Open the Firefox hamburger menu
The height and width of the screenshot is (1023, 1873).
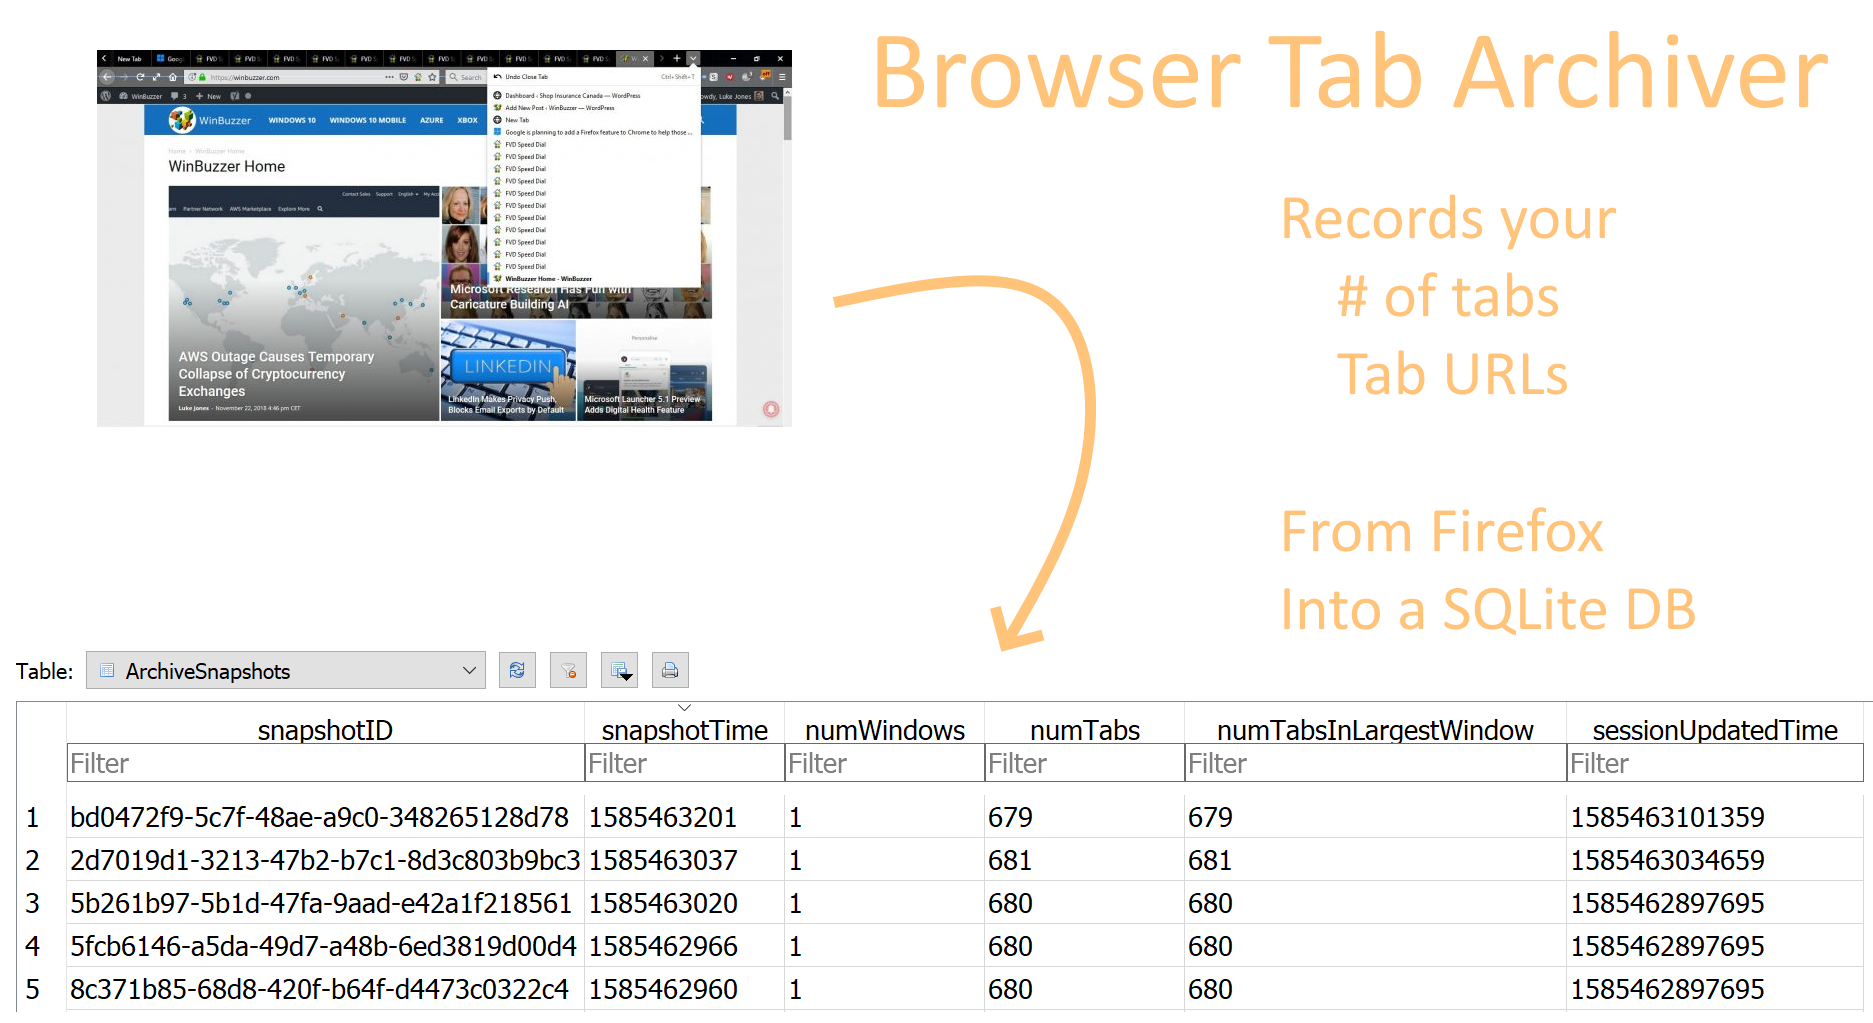tap(782, 77)
